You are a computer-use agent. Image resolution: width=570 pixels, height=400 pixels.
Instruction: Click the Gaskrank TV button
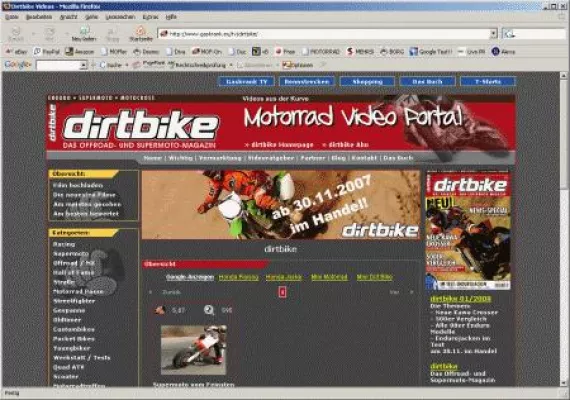point(246,81)
